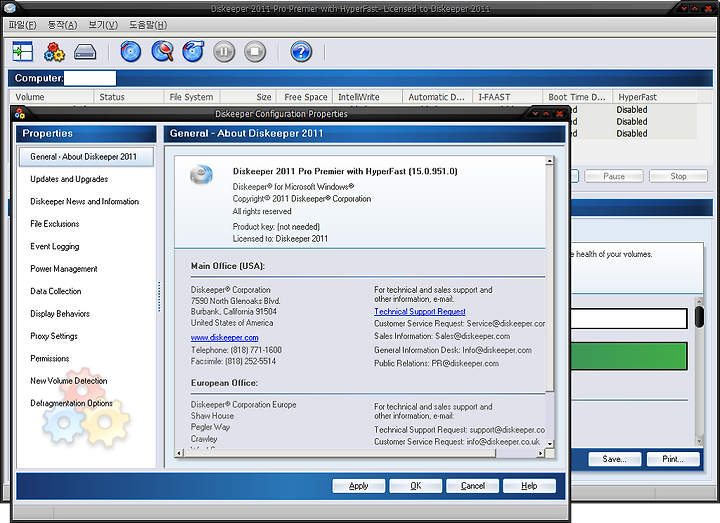Open the 도움말(H) menu

(x=148, y=25)
